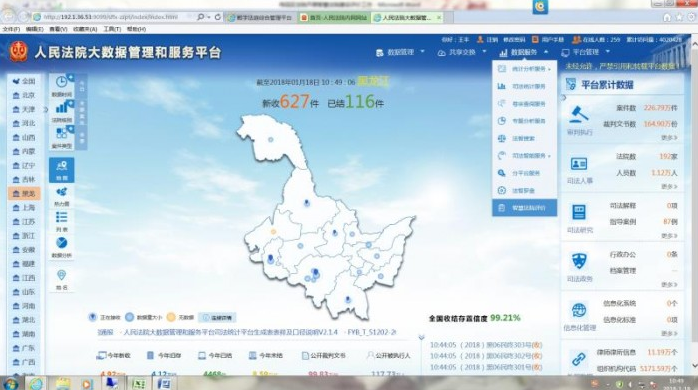698x390 pixels.
Task: Toggle the orange 无数据 legend marker
Action: [x=171, y=317]
